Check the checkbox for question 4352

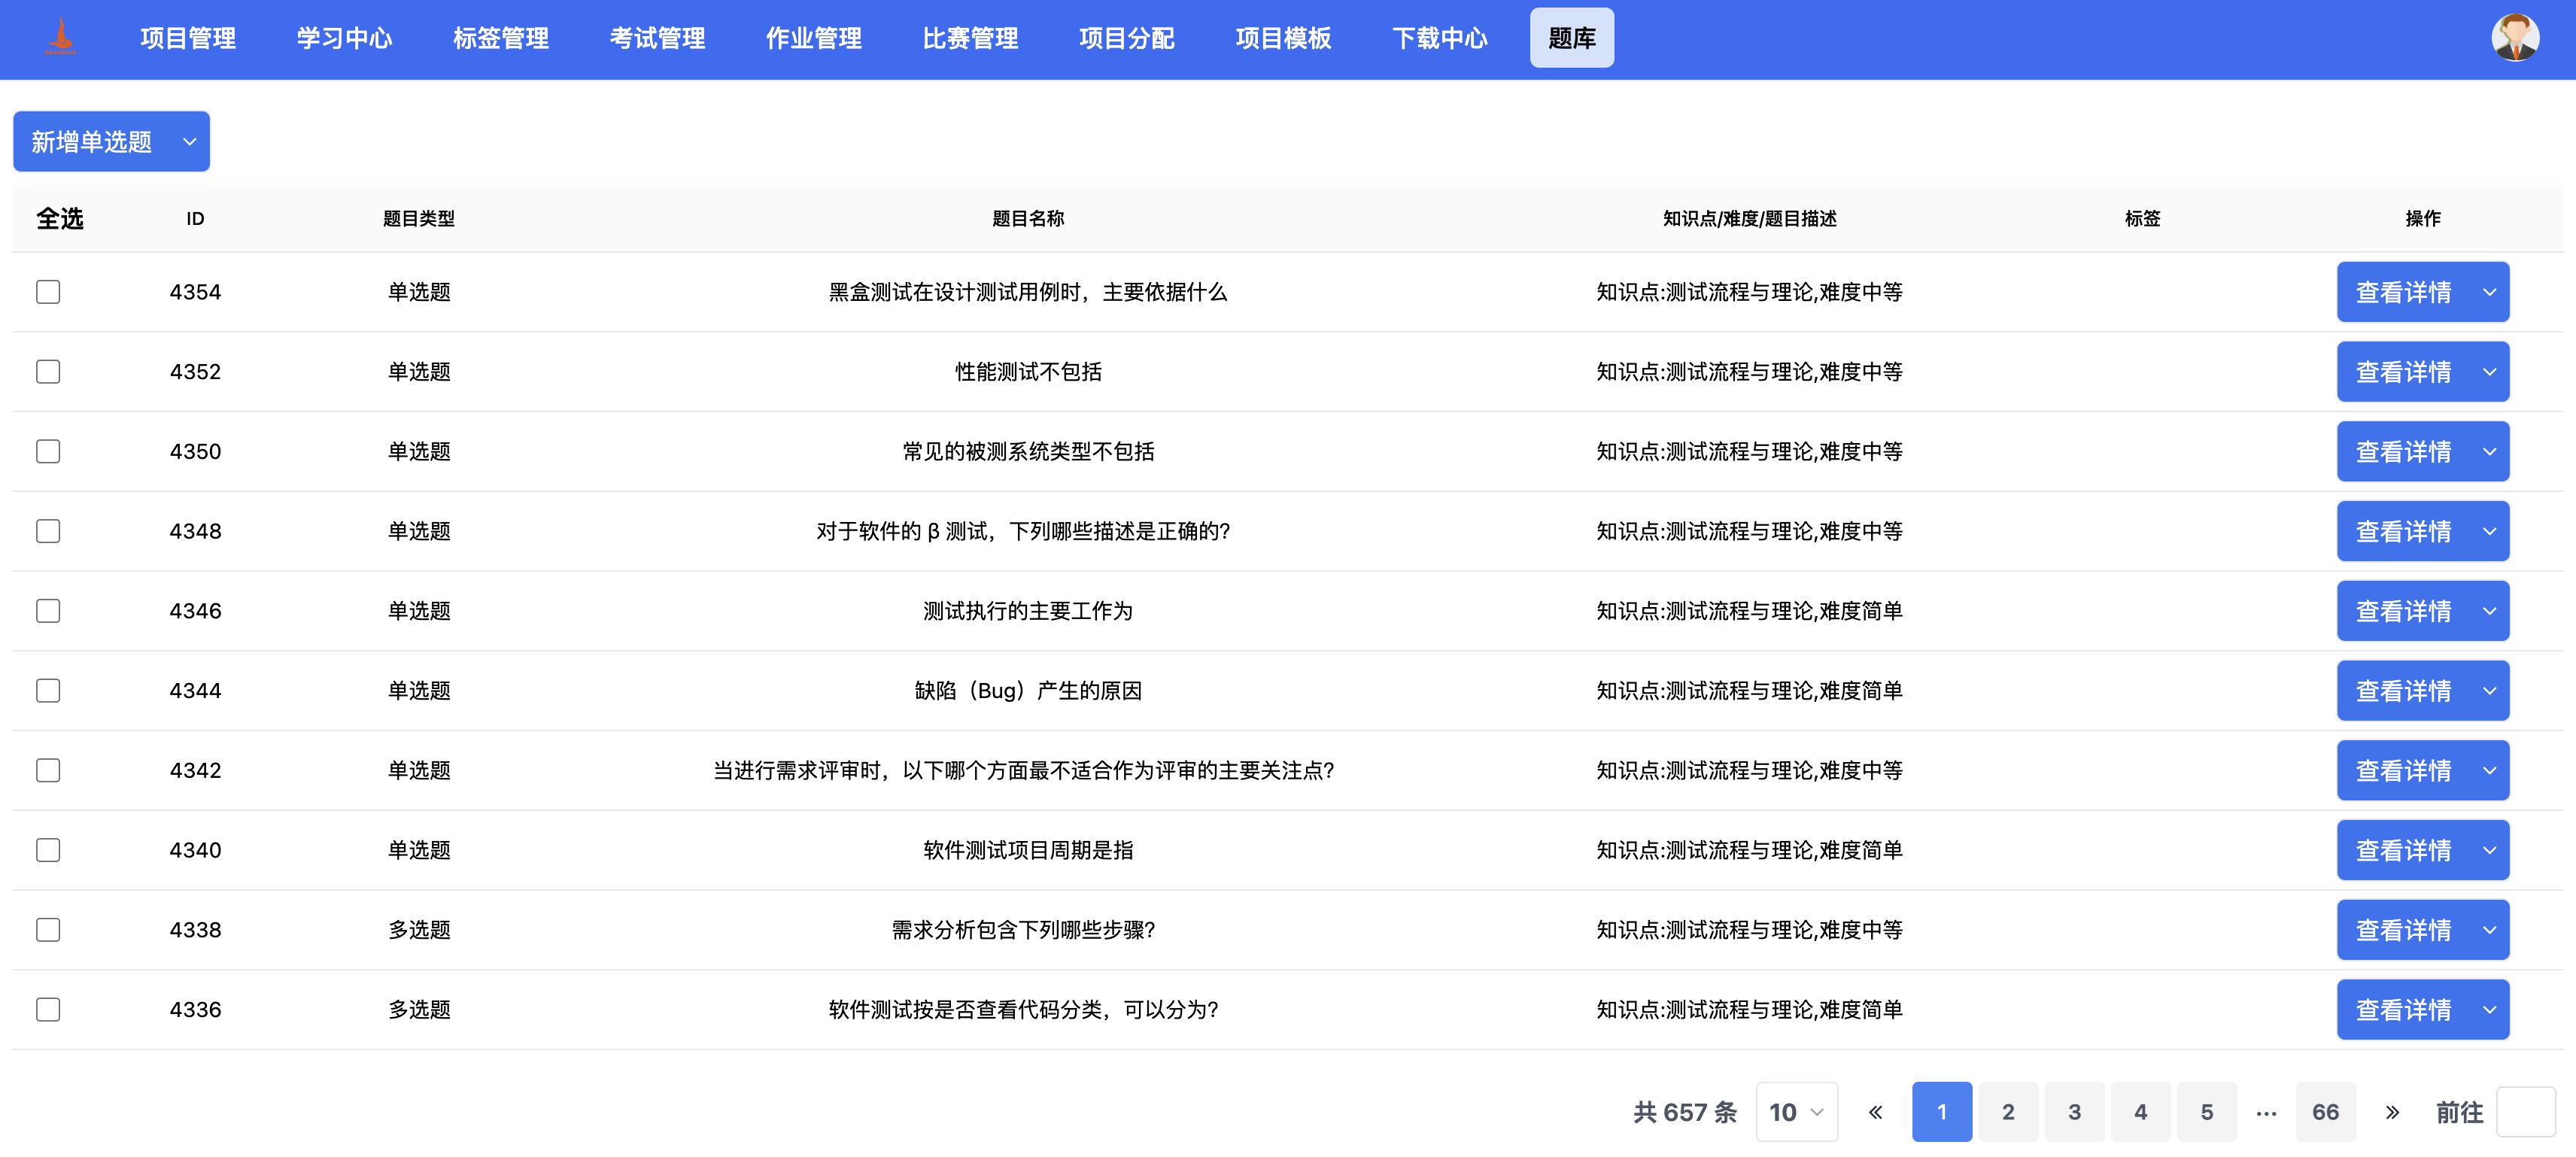(x=48, y=372)
